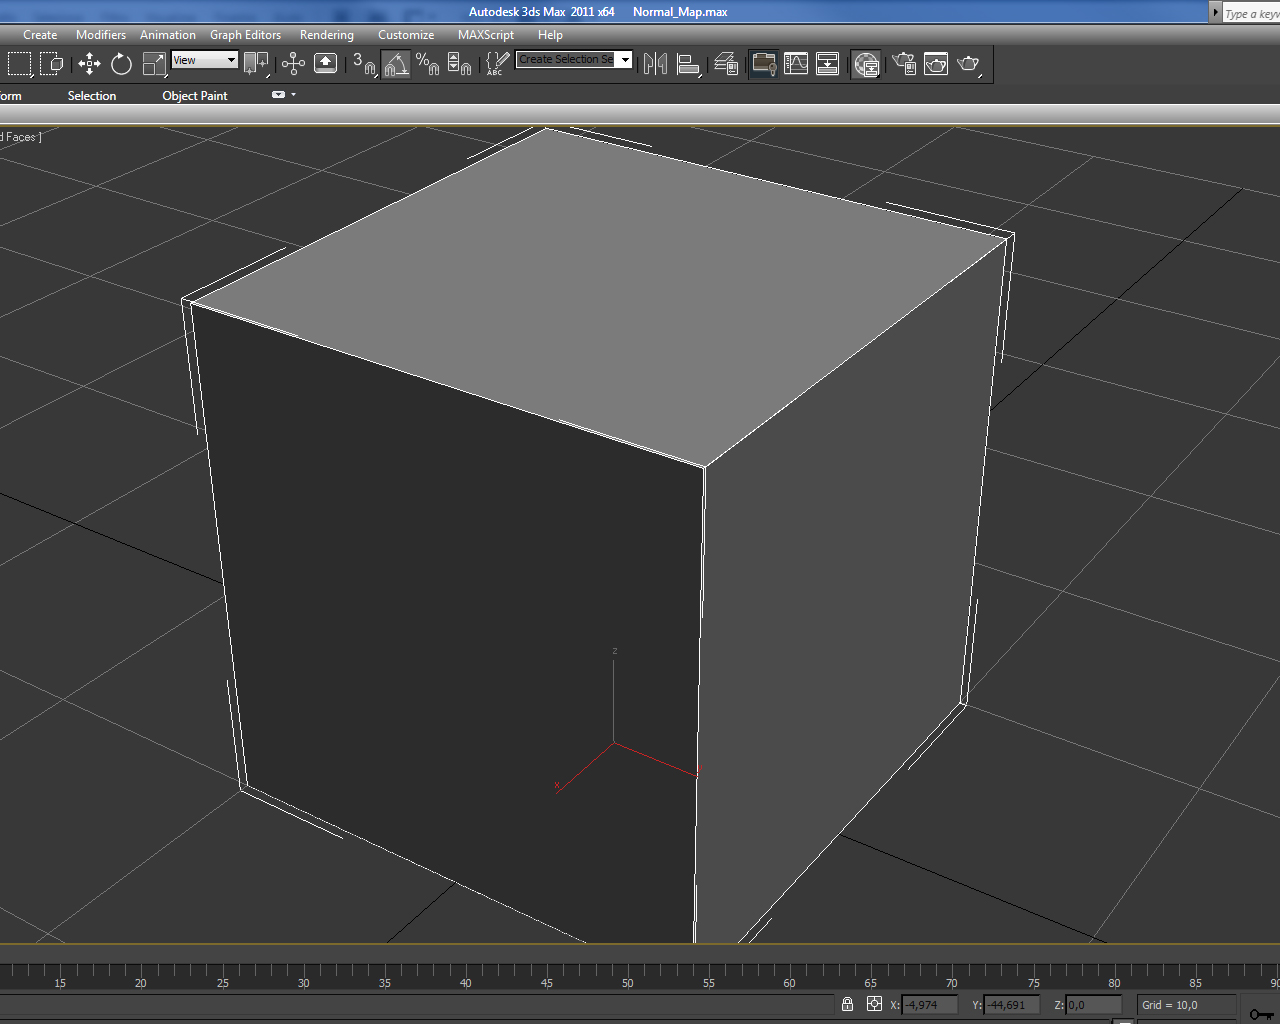Open the Align tool
Viewport: 1280px width, 1024px height.
(690, 62)
